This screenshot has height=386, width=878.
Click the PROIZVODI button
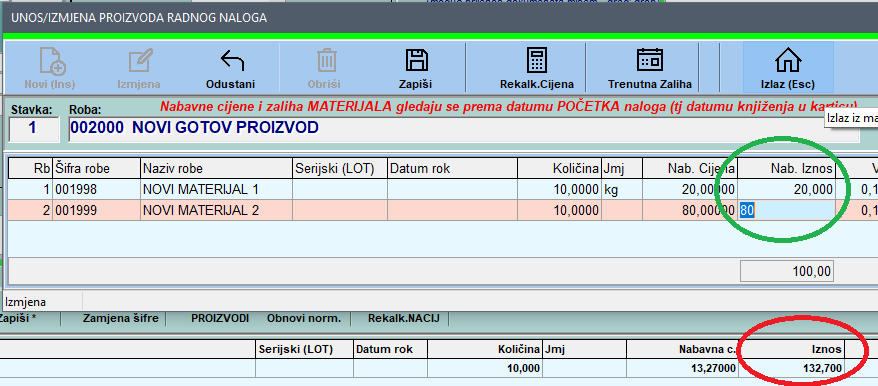tap(220, 318)
